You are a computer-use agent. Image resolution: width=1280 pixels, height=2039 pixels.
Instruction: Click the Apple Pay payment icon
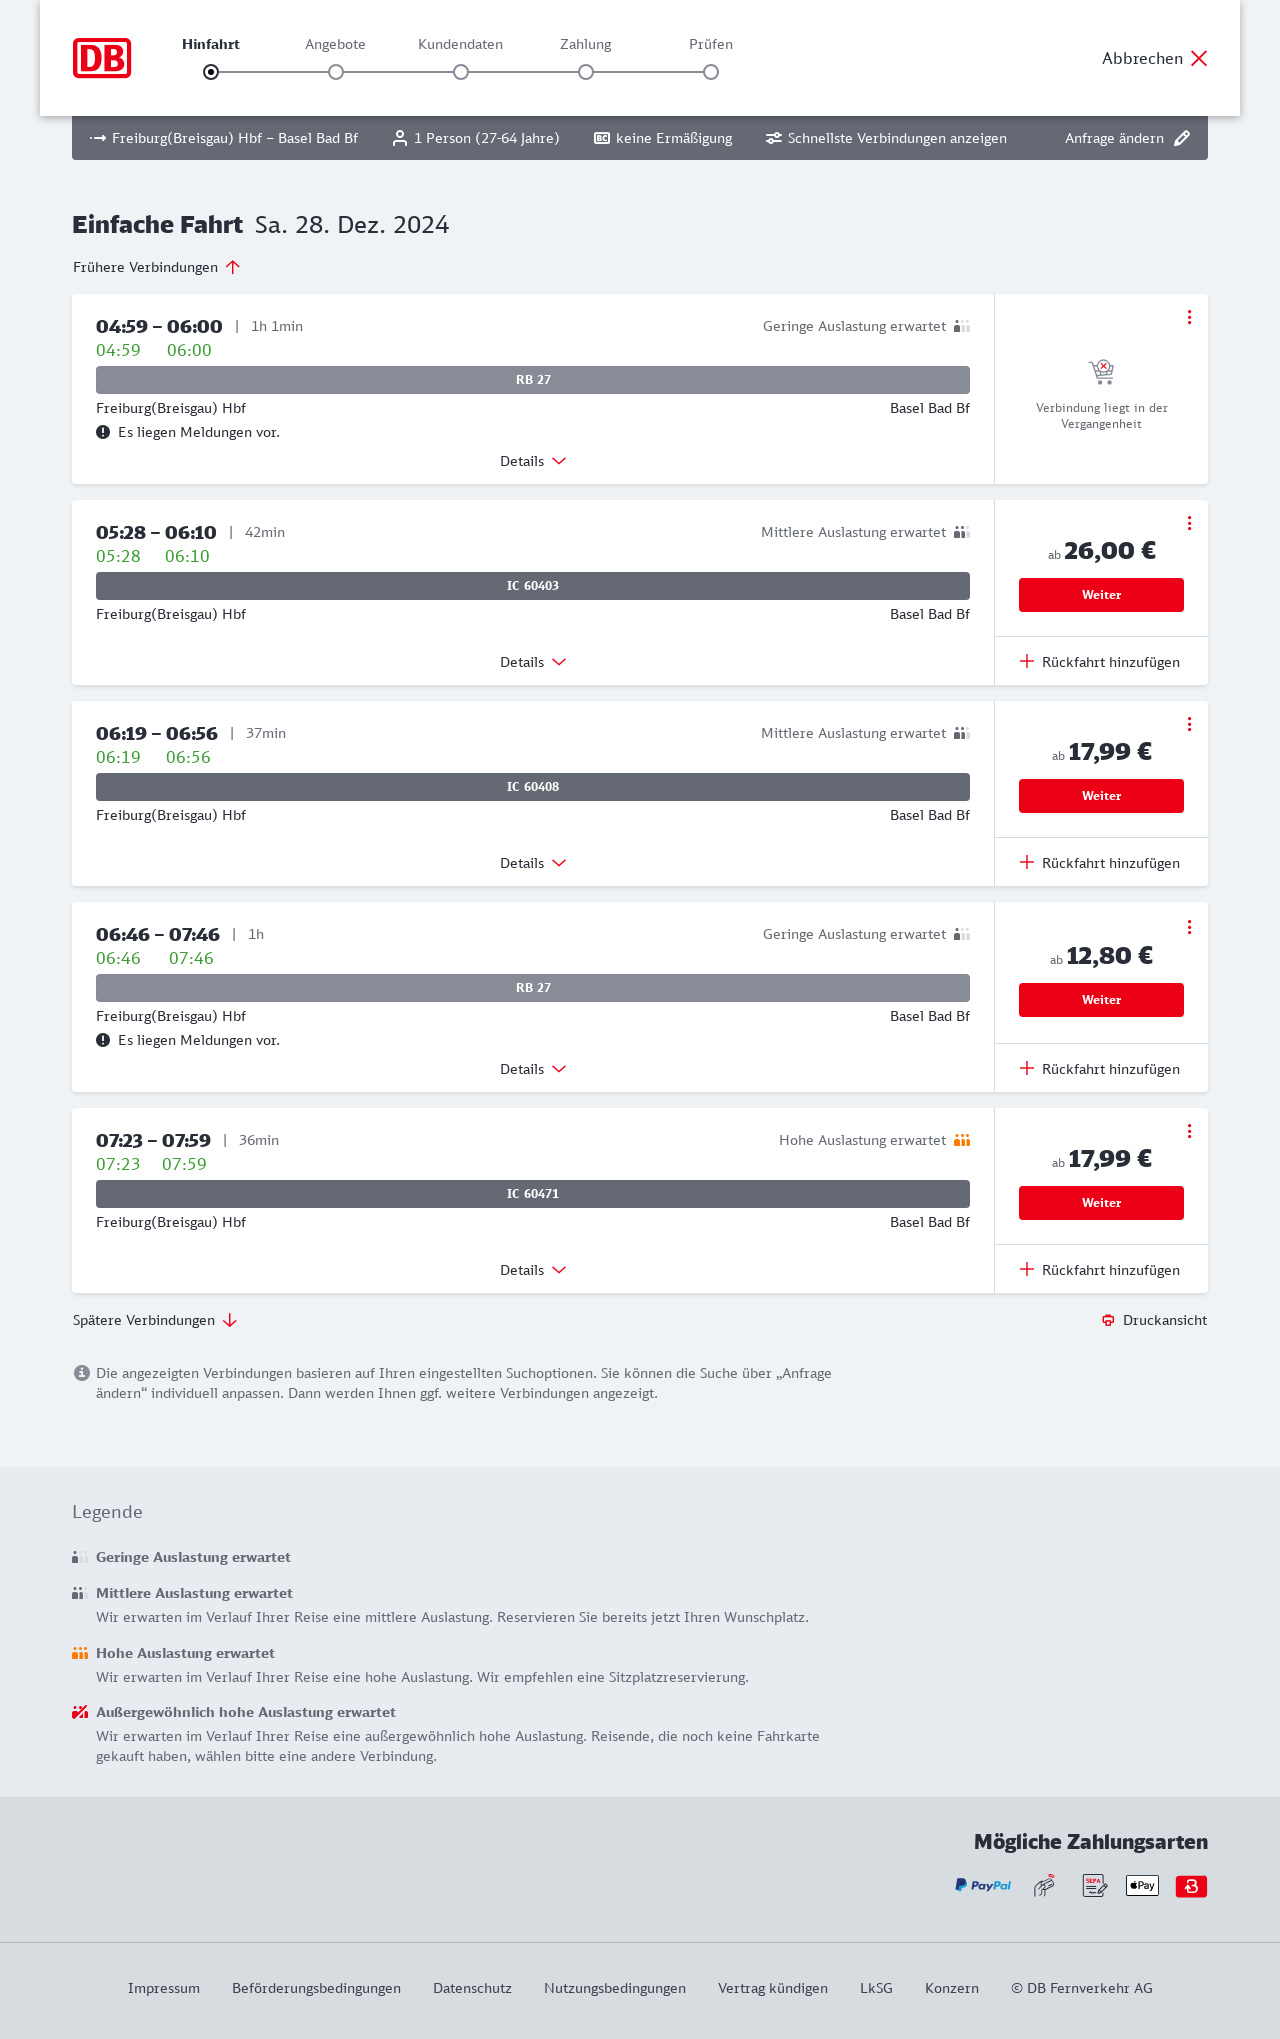tap(1142, 1886)
